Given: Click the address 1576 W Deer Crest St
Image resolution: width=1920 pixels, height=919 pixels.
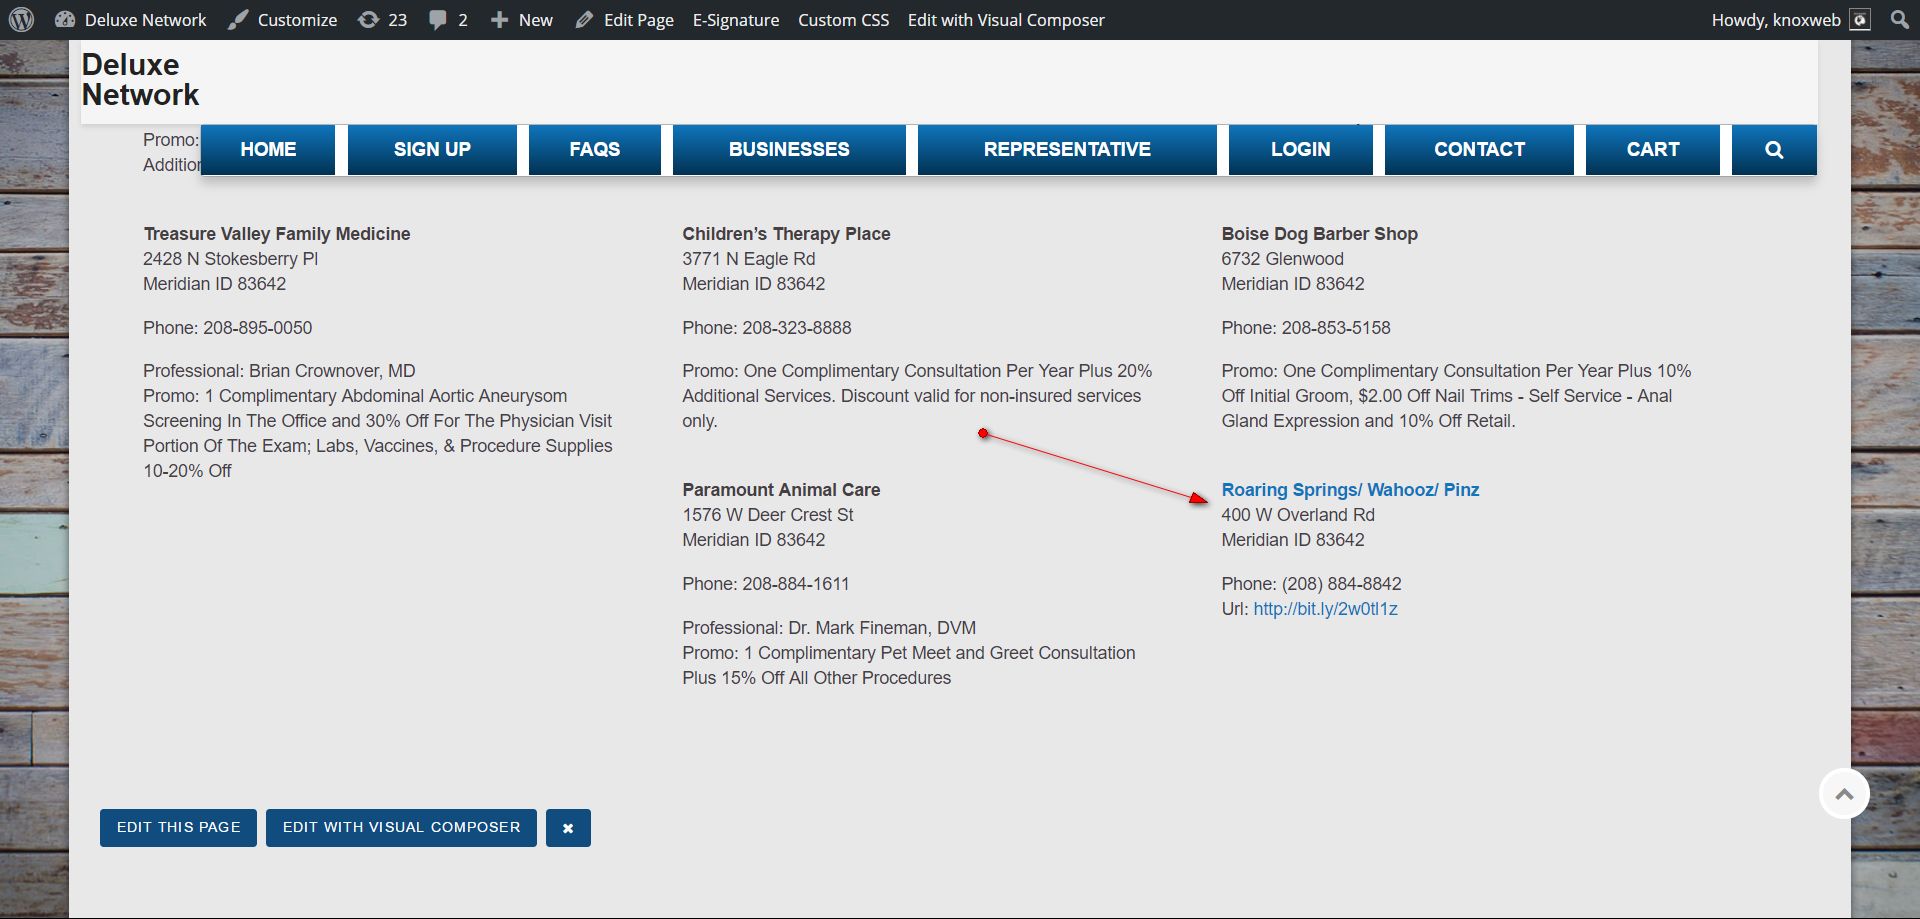Looking at the screenshot, I should (767, 515).
